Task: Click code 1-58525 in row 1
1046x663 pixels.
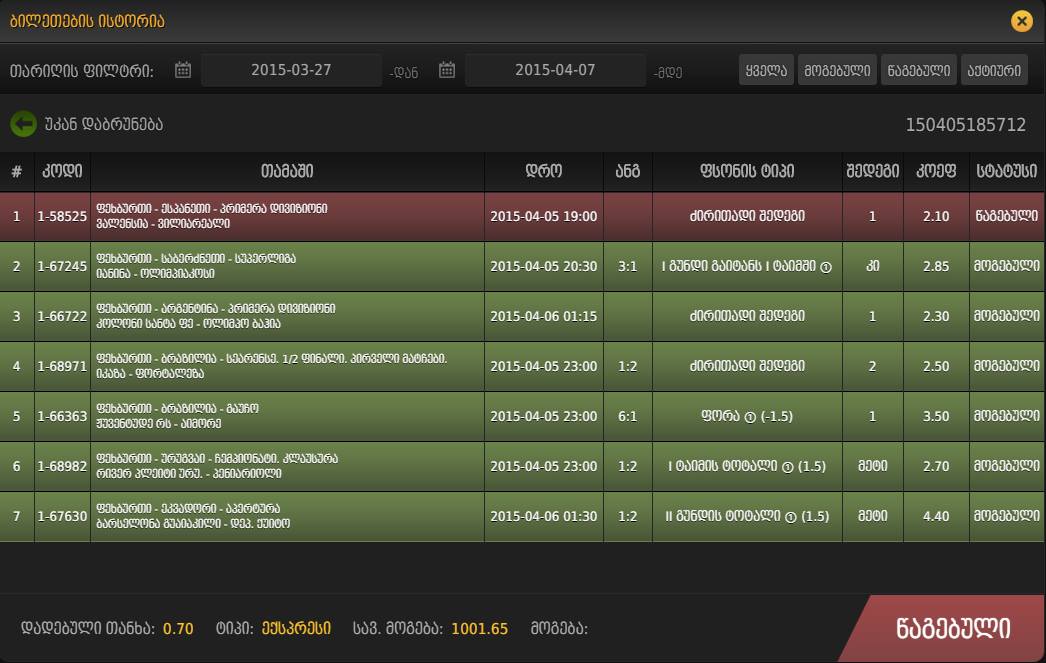Action: click(62, 216)
